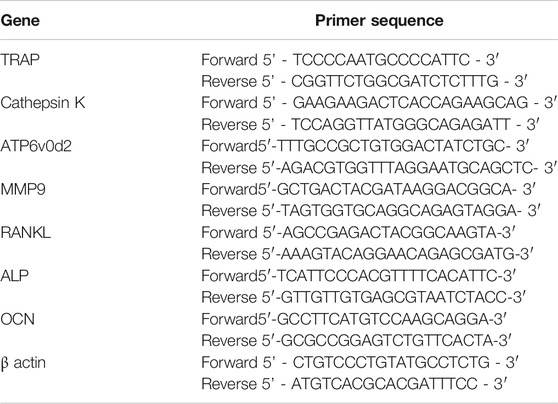
Task: Select the β actin gene label
Action: 23,363
